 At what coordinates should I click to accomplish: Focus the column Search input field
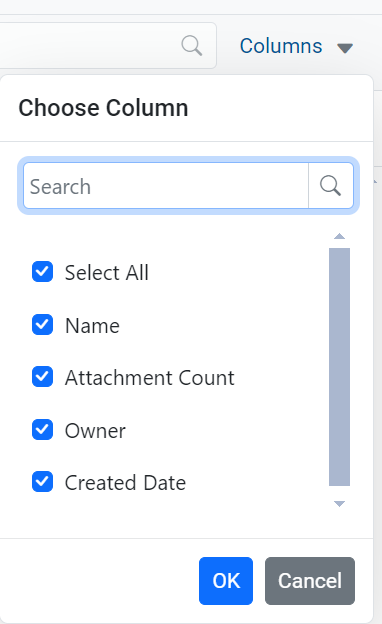pyautogui.click(x=166, y=185)
